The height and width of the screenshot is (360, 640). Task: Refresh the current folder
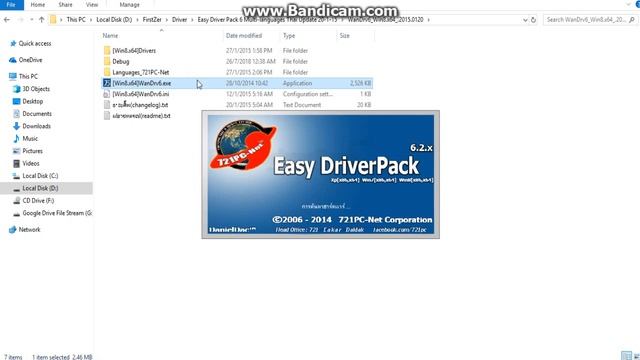point(533,20)
